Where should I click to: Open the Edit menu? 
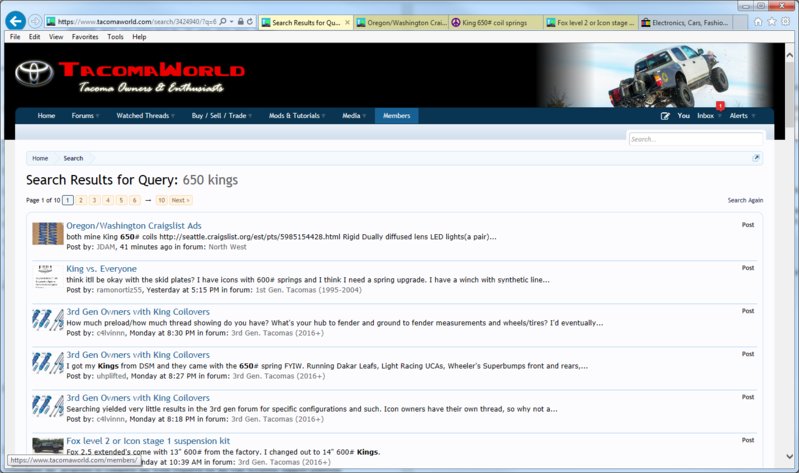pos(34,37)
